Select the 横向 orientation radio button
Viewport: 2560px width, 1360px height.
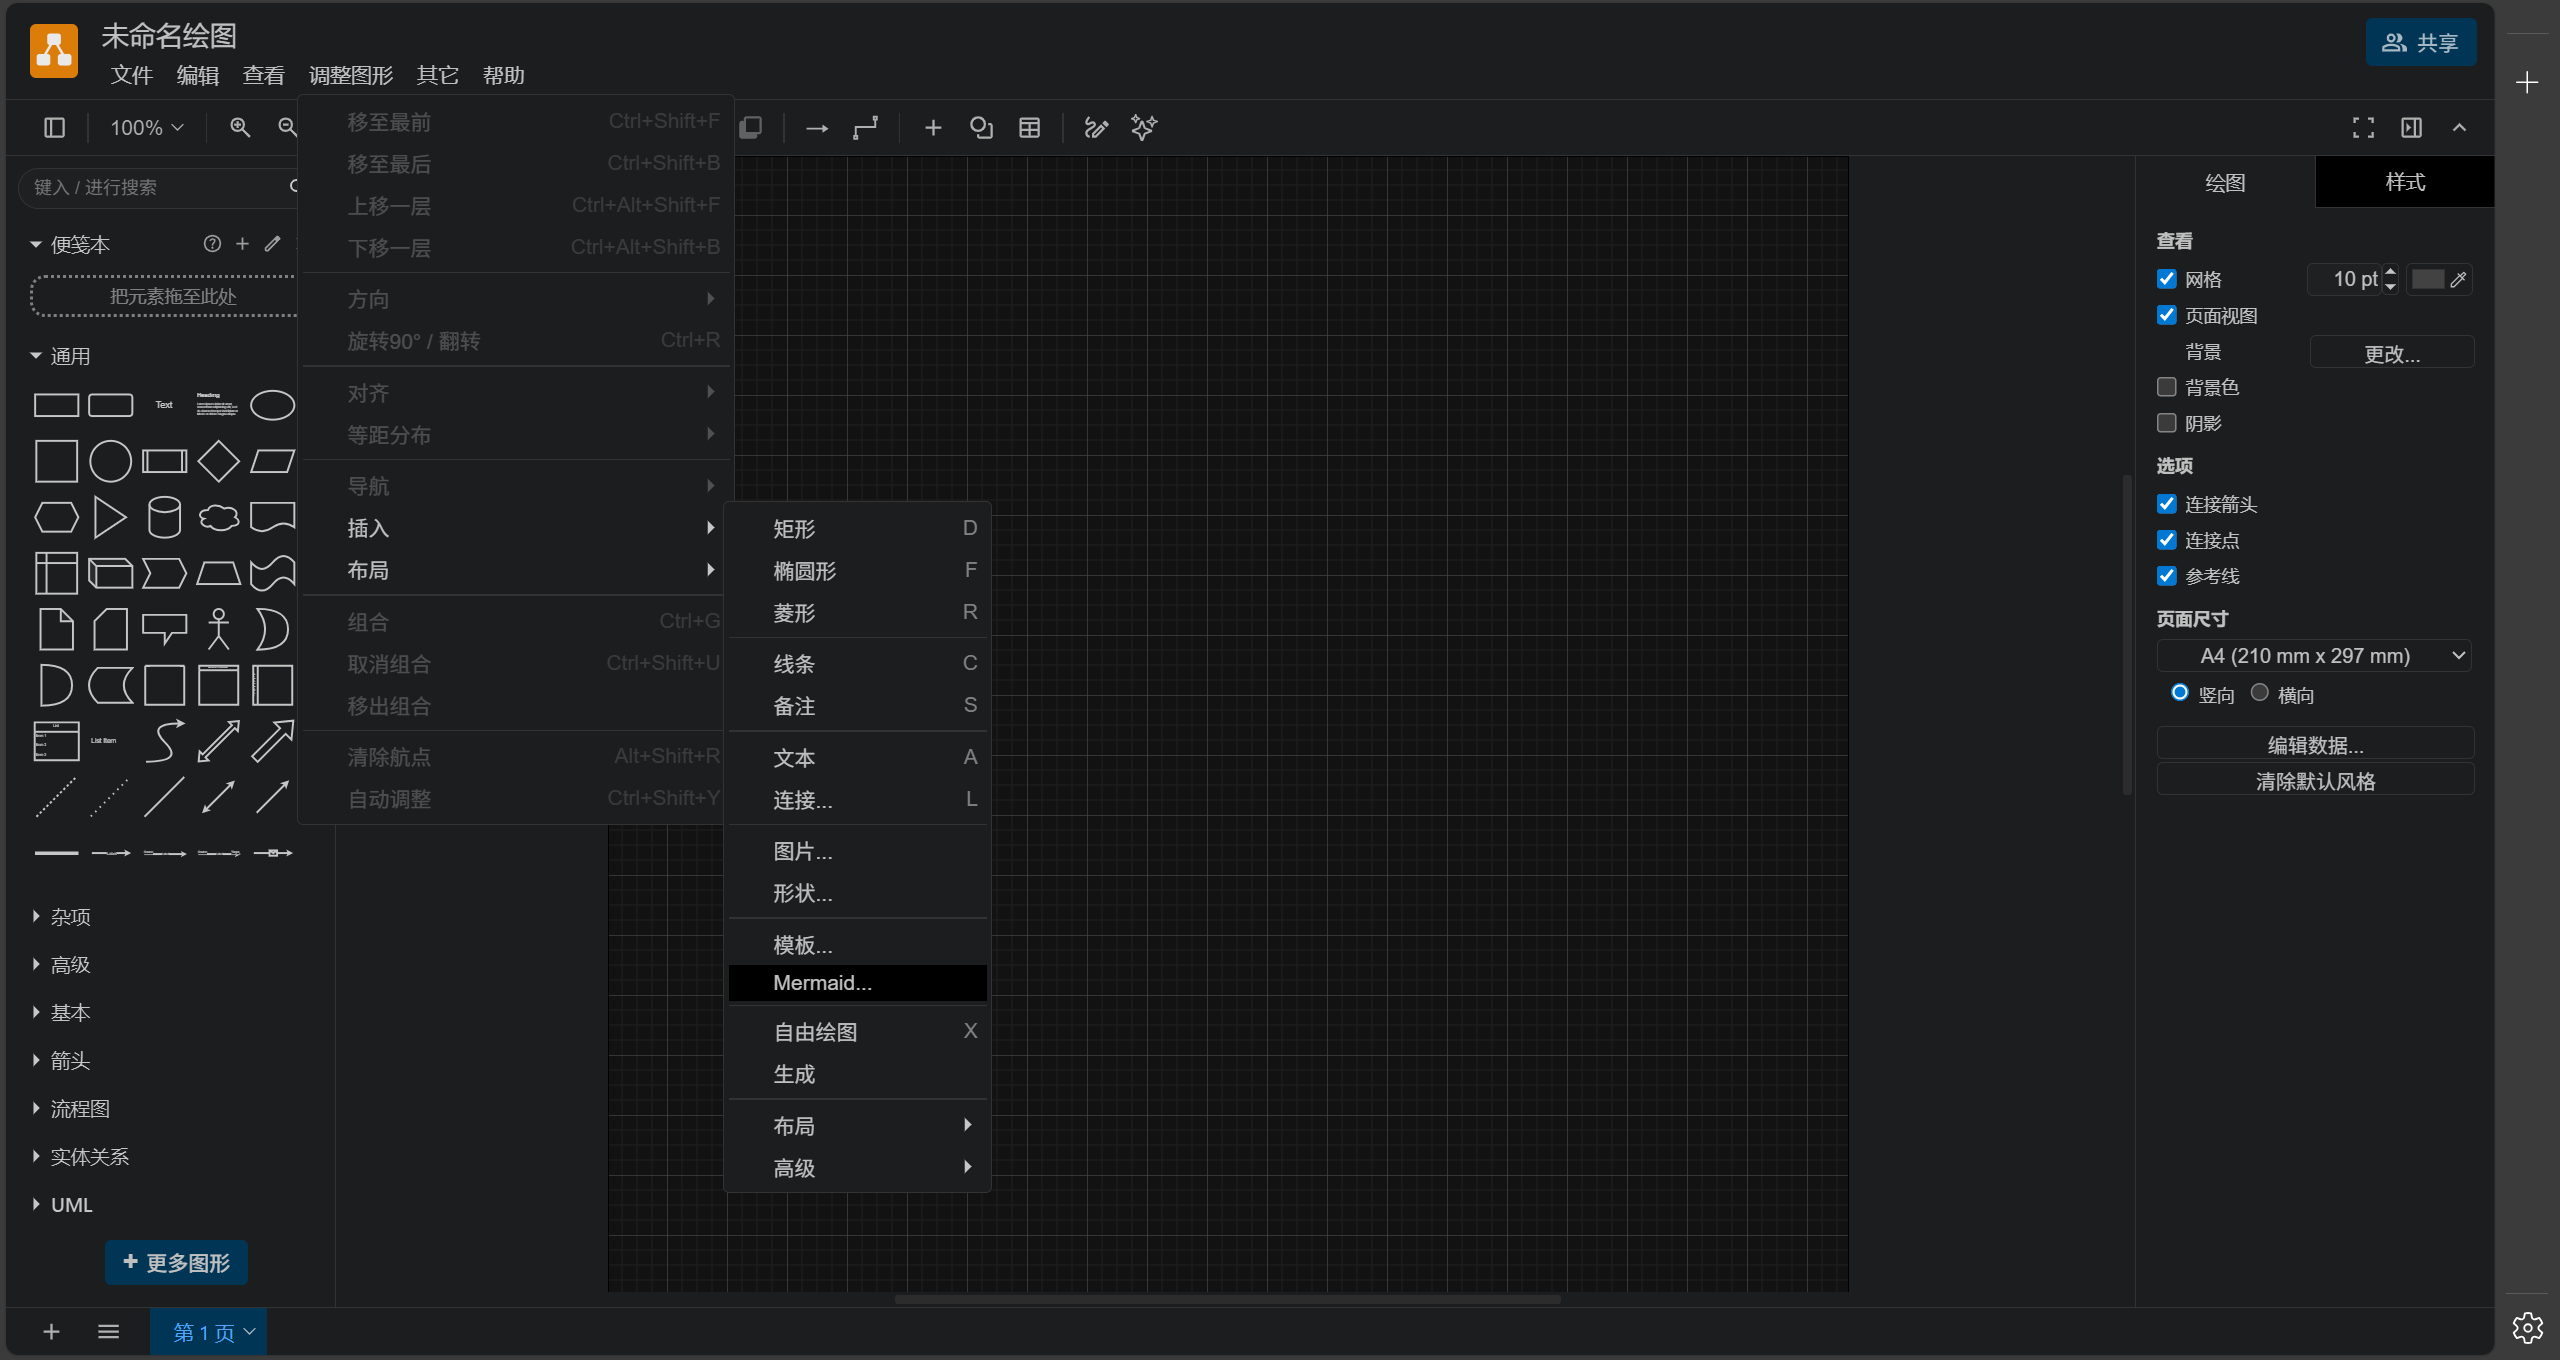[2259, 693]
